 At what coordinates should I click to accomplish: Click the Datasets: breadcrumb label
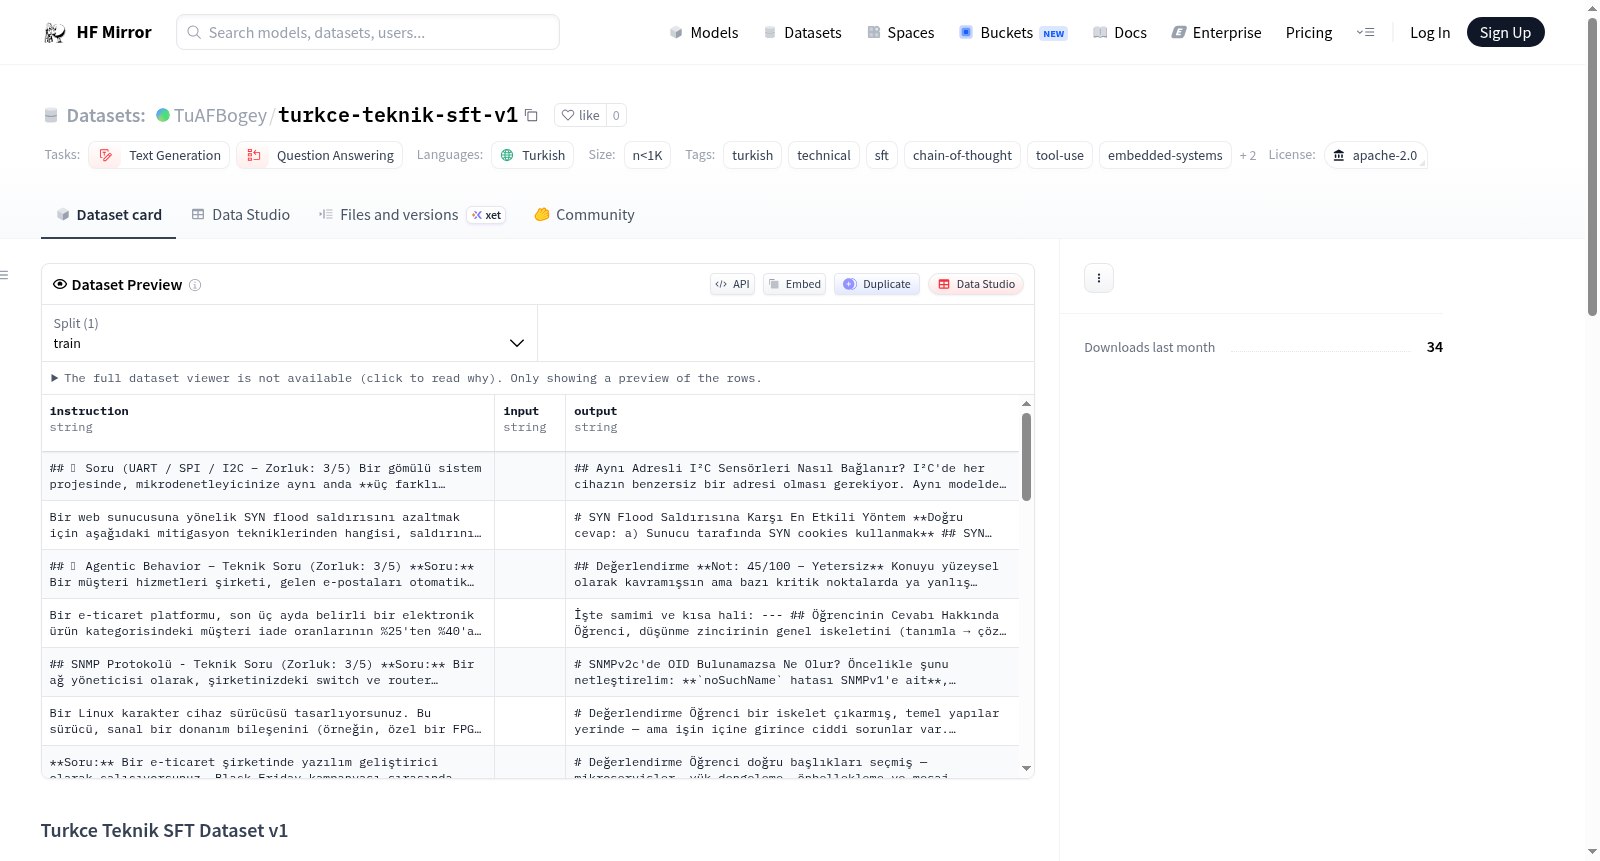pyautogui.click(x=106, y=116)
